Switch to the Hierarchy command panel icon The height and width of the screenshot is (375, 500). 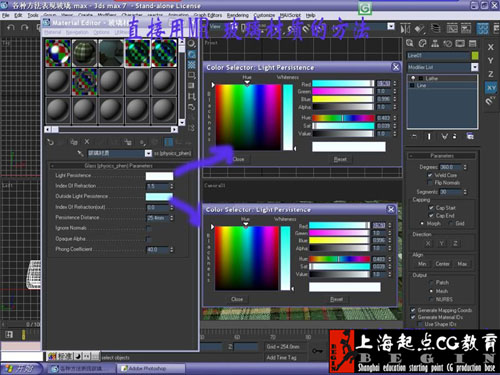435,43
